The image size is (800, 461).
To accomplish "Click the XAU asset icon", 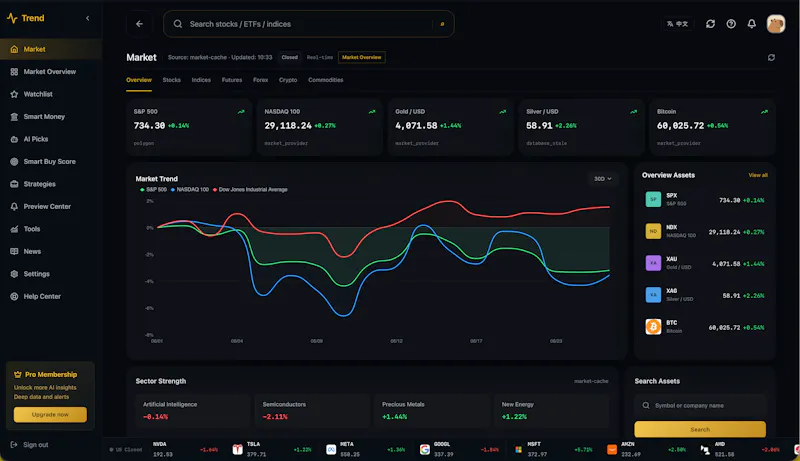I will [653, 263].
